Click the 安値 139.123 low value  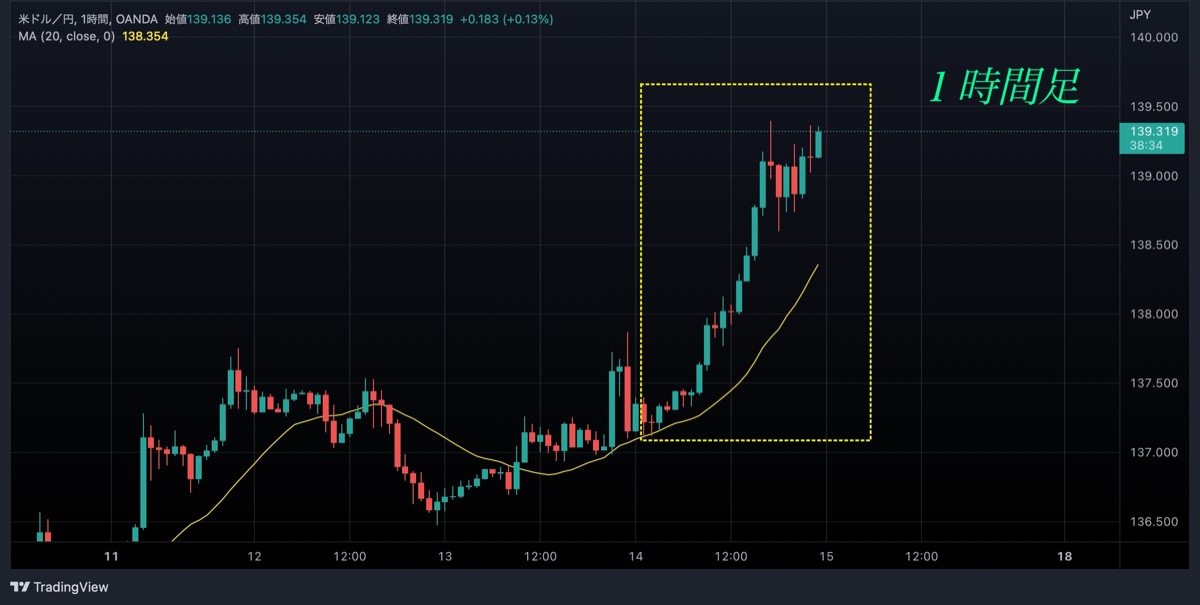(x=346, y=19)
